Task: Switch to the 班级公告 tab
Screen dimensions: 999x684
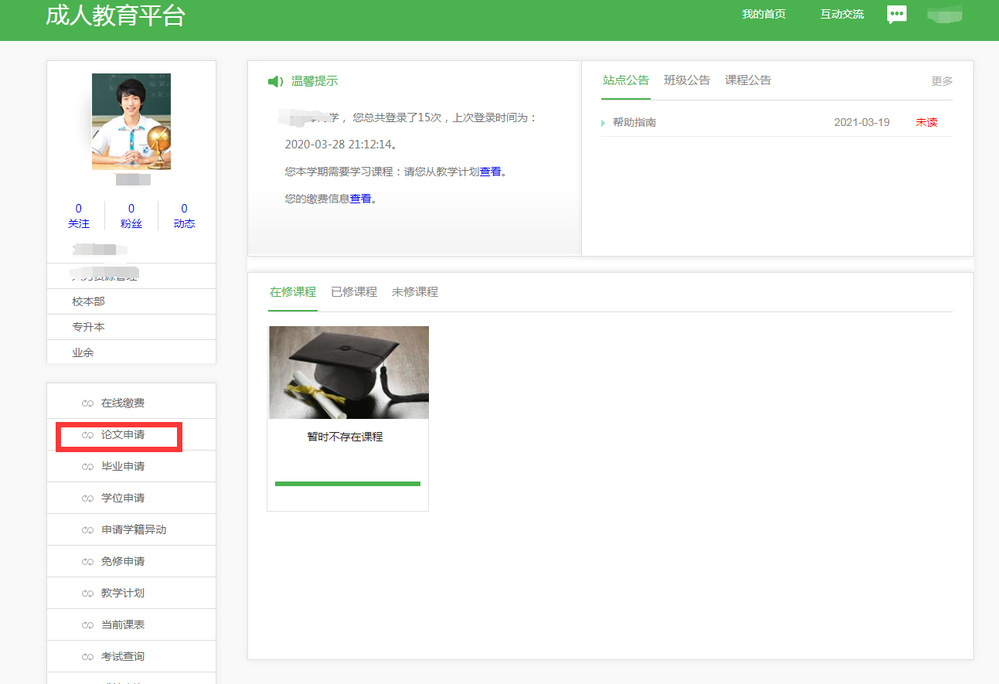Action: pos(686,80)
